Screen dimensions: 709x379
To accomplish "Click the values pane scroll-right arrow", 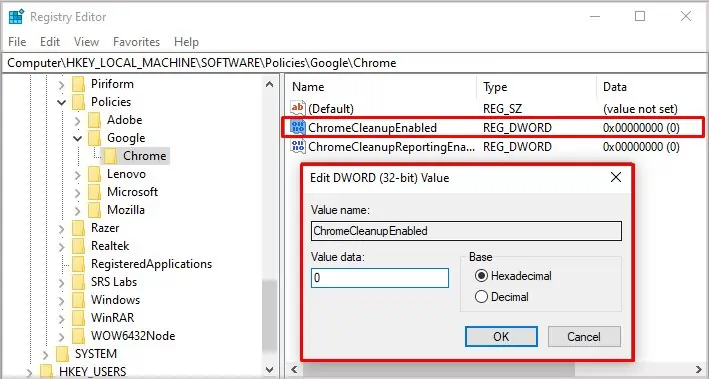I will tap(699, 370).
